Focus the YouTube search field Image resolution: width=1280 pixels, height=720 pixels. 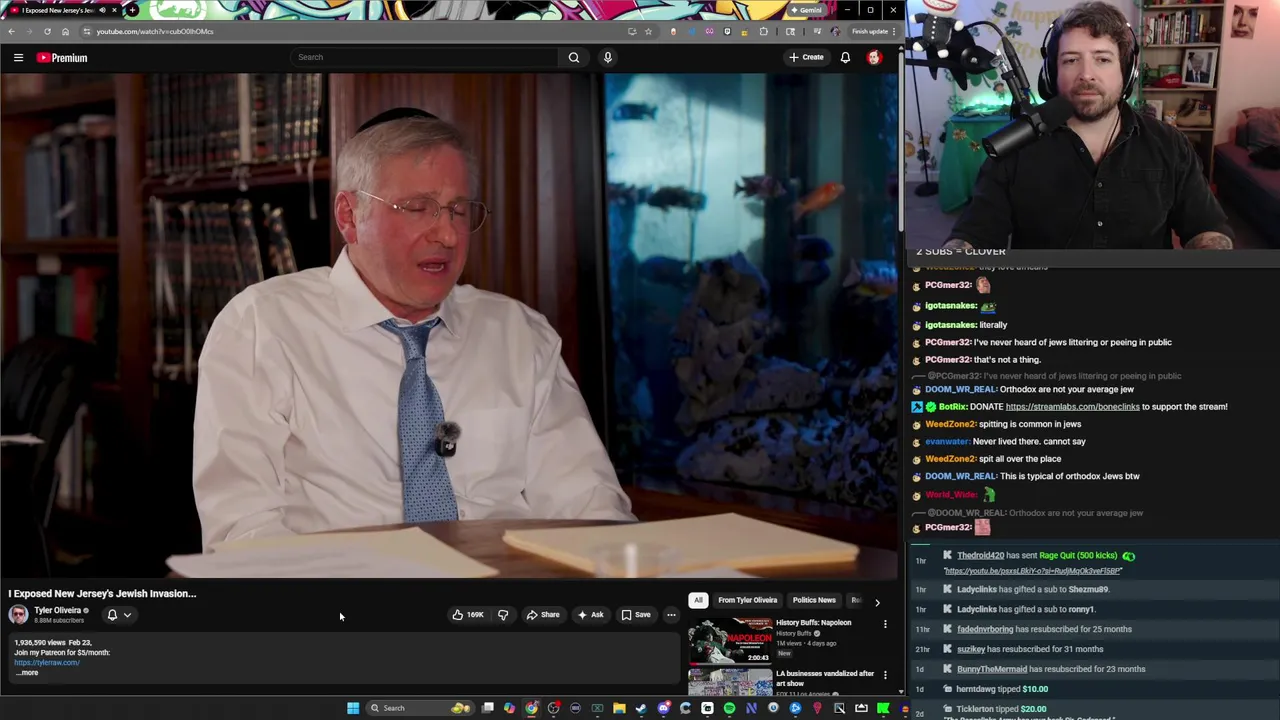click(424, 57)
